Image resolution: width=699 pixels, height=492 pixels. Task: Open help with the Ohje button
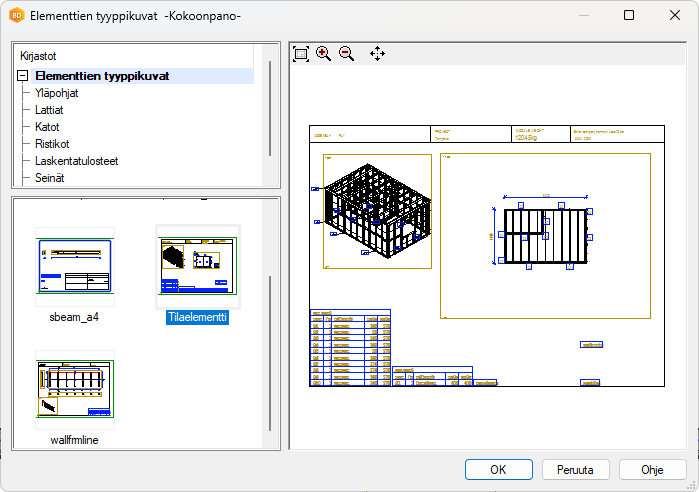[653, 470]
